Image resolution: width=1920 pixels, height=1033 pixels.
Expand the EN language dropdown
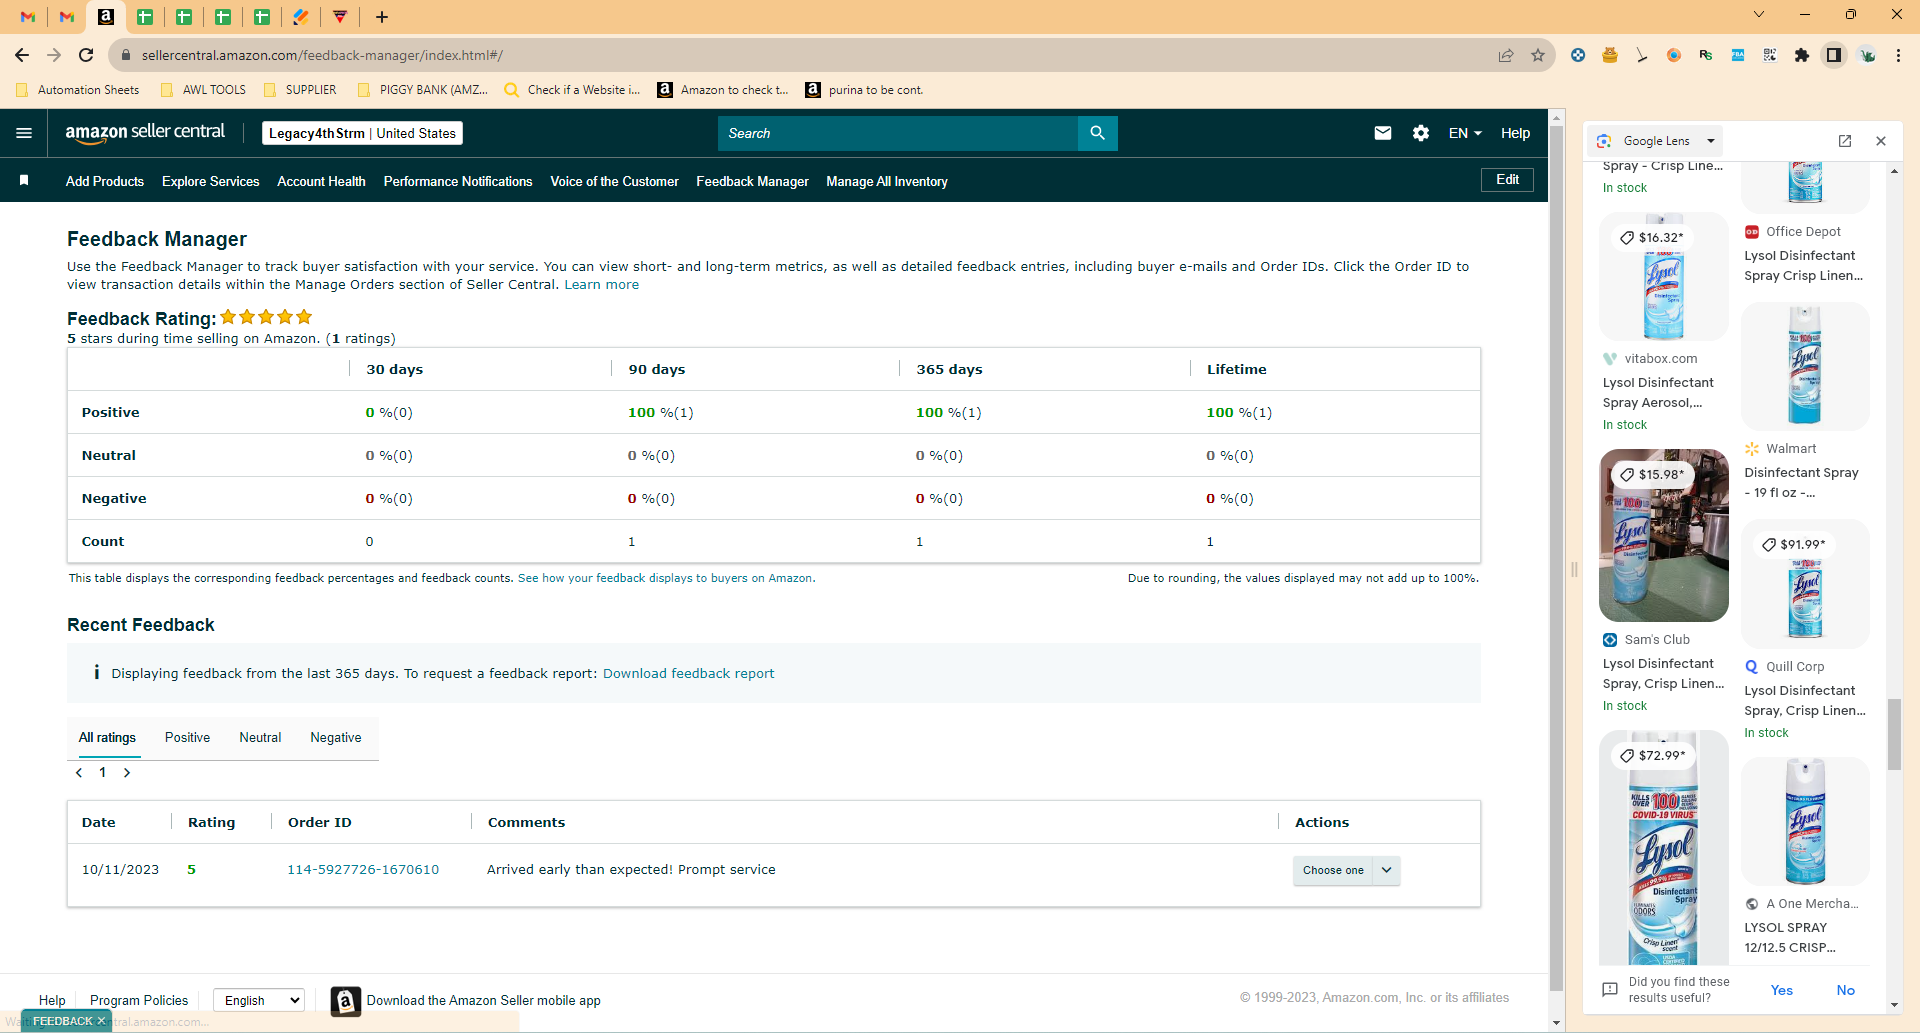coord(1465,133)
